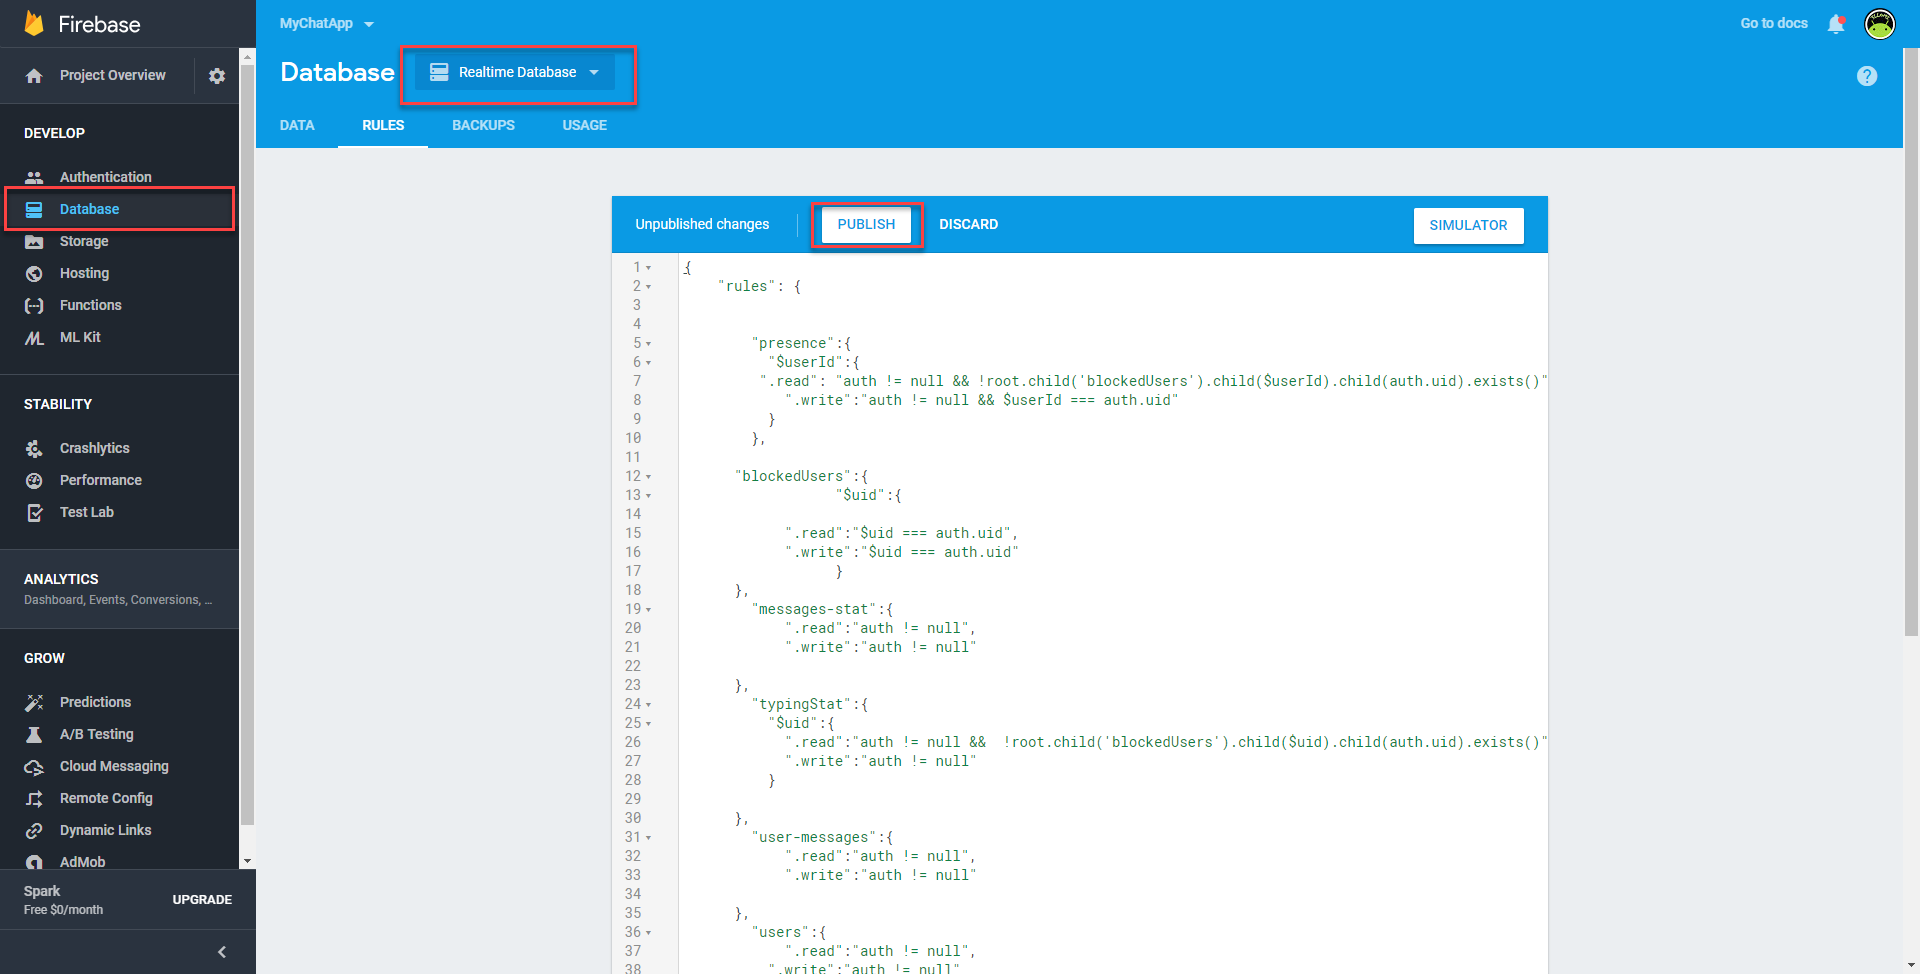Click the Go to docs link
The height and width of the screenshot is (974, 1920).
(1773, 24)
